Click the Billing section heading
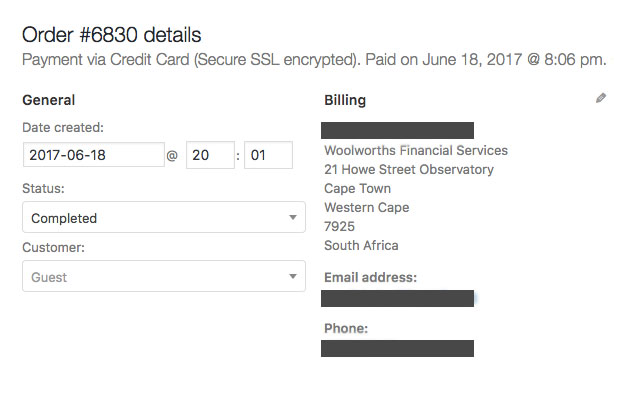The height and width of the screenshot is (401, 624). (x=345, y=100)
